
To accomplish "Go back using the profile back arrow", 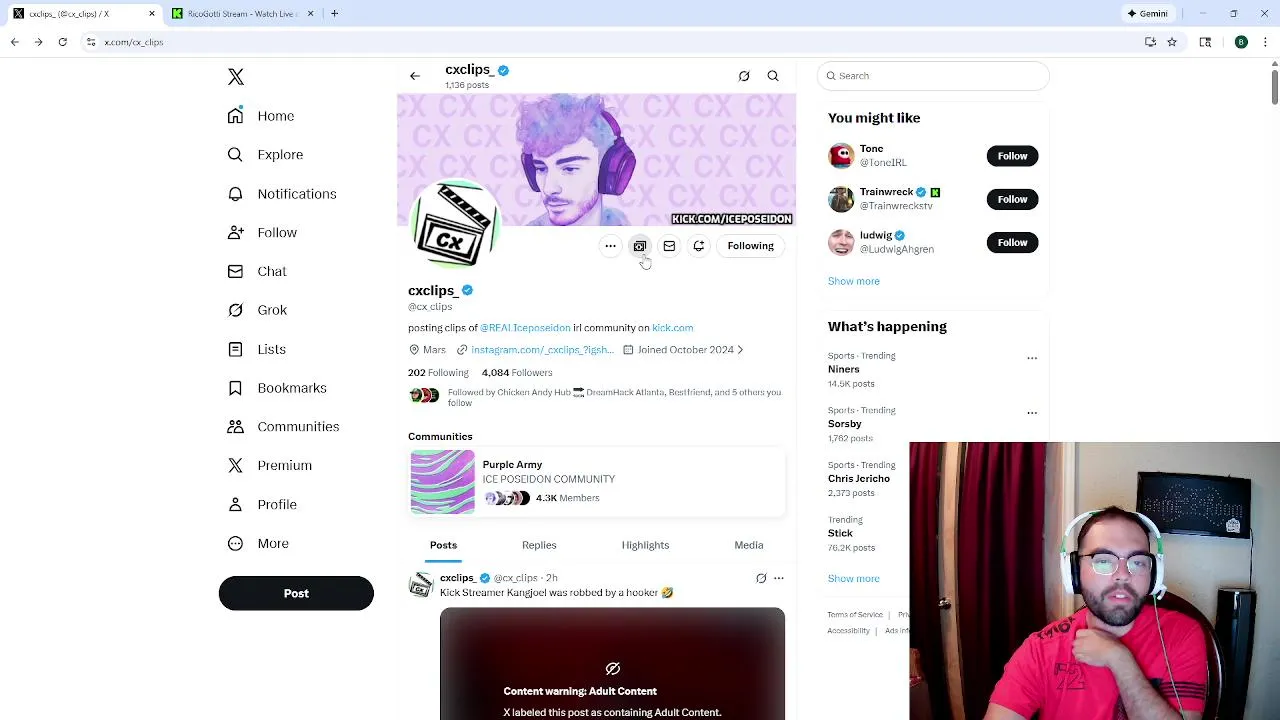I will tap(415, 76).
